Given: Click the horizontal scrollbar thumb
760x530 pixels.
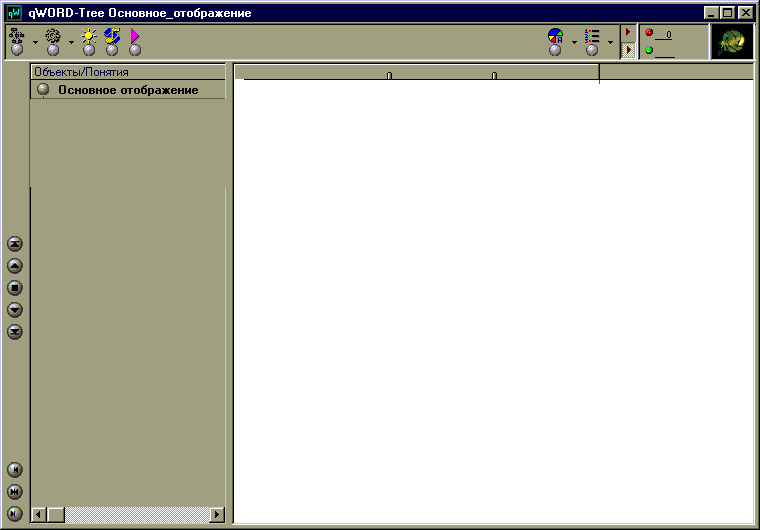Looking at the screenshot, I should [56, 514].
